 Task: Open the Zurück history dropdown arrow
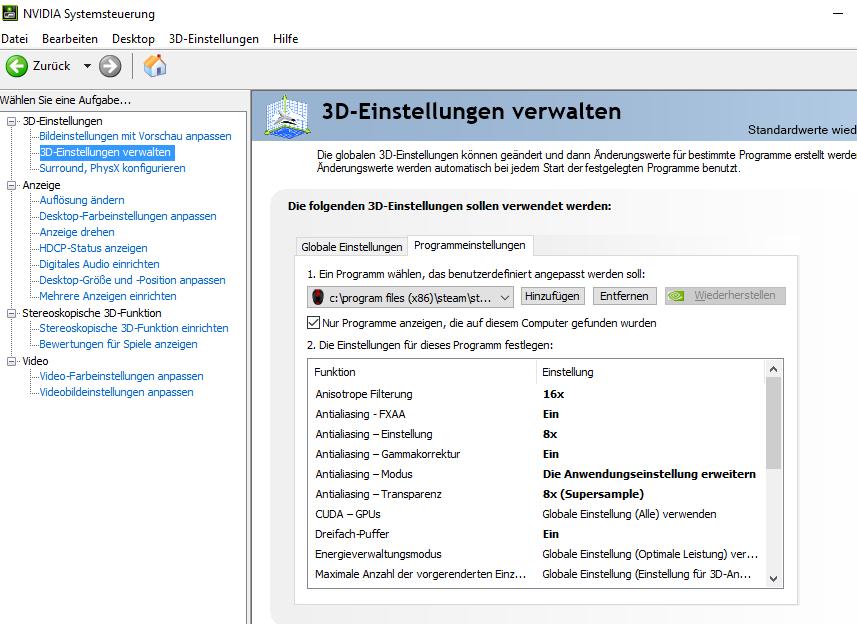click(87, 66)
